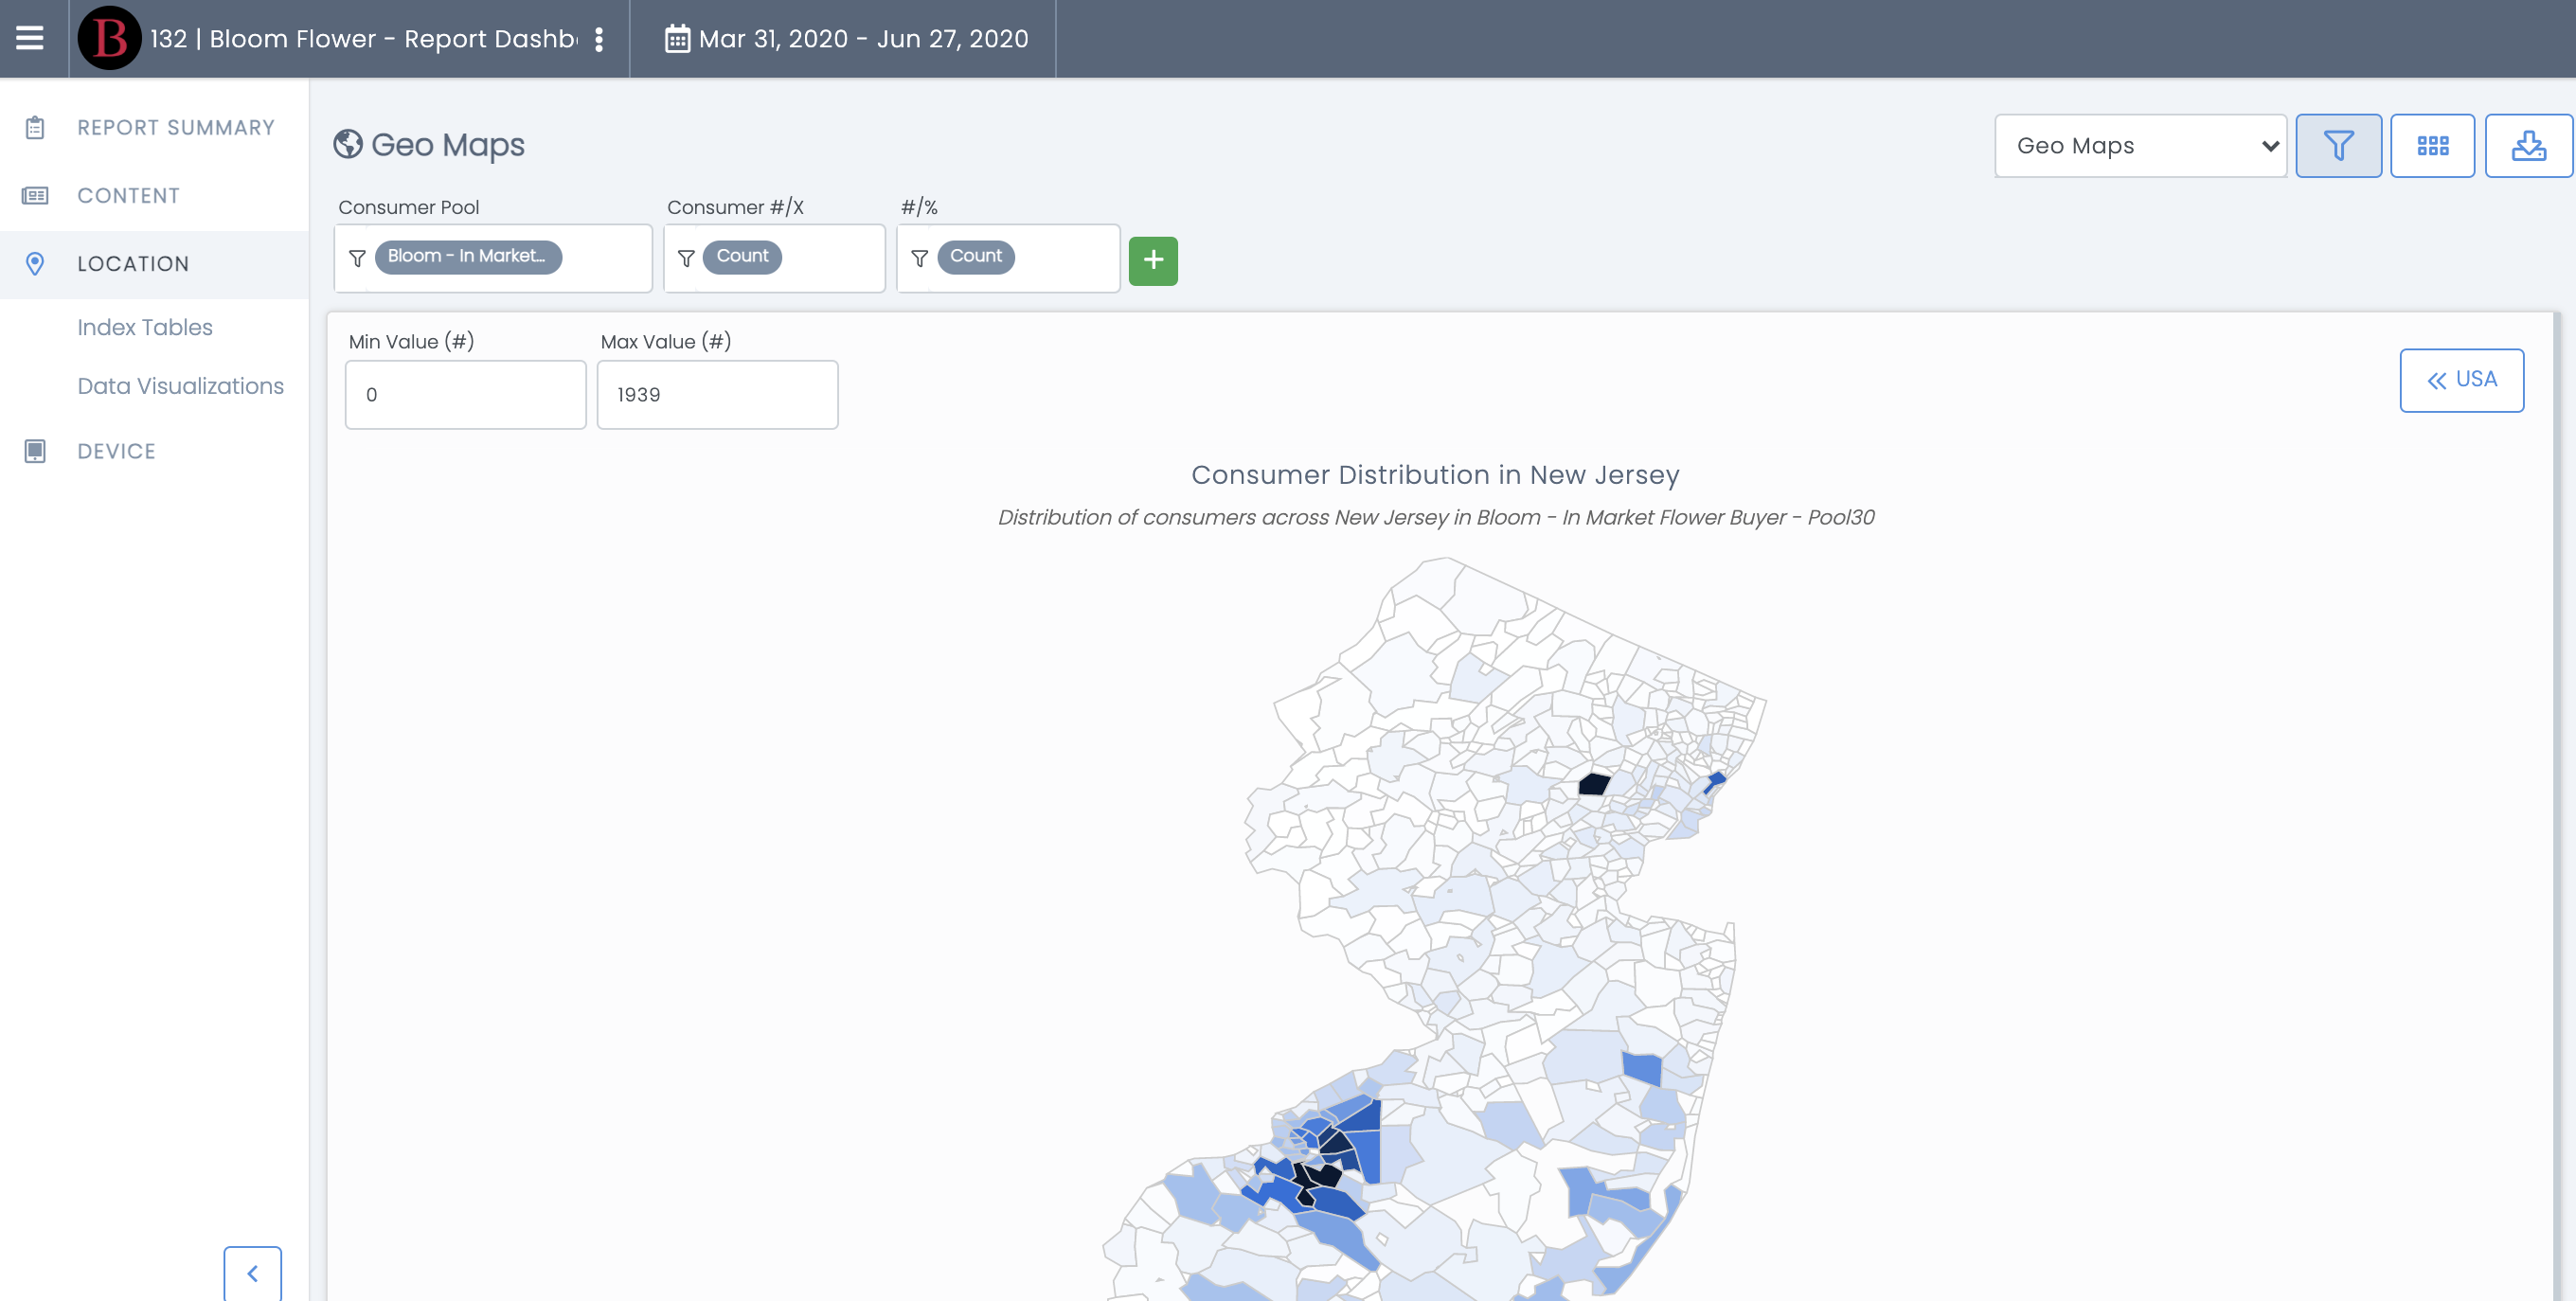This screenshot has width=2576, height=1301.
Task: Open the Consumer #/X Count filter
Action: (x=774, y=257)
